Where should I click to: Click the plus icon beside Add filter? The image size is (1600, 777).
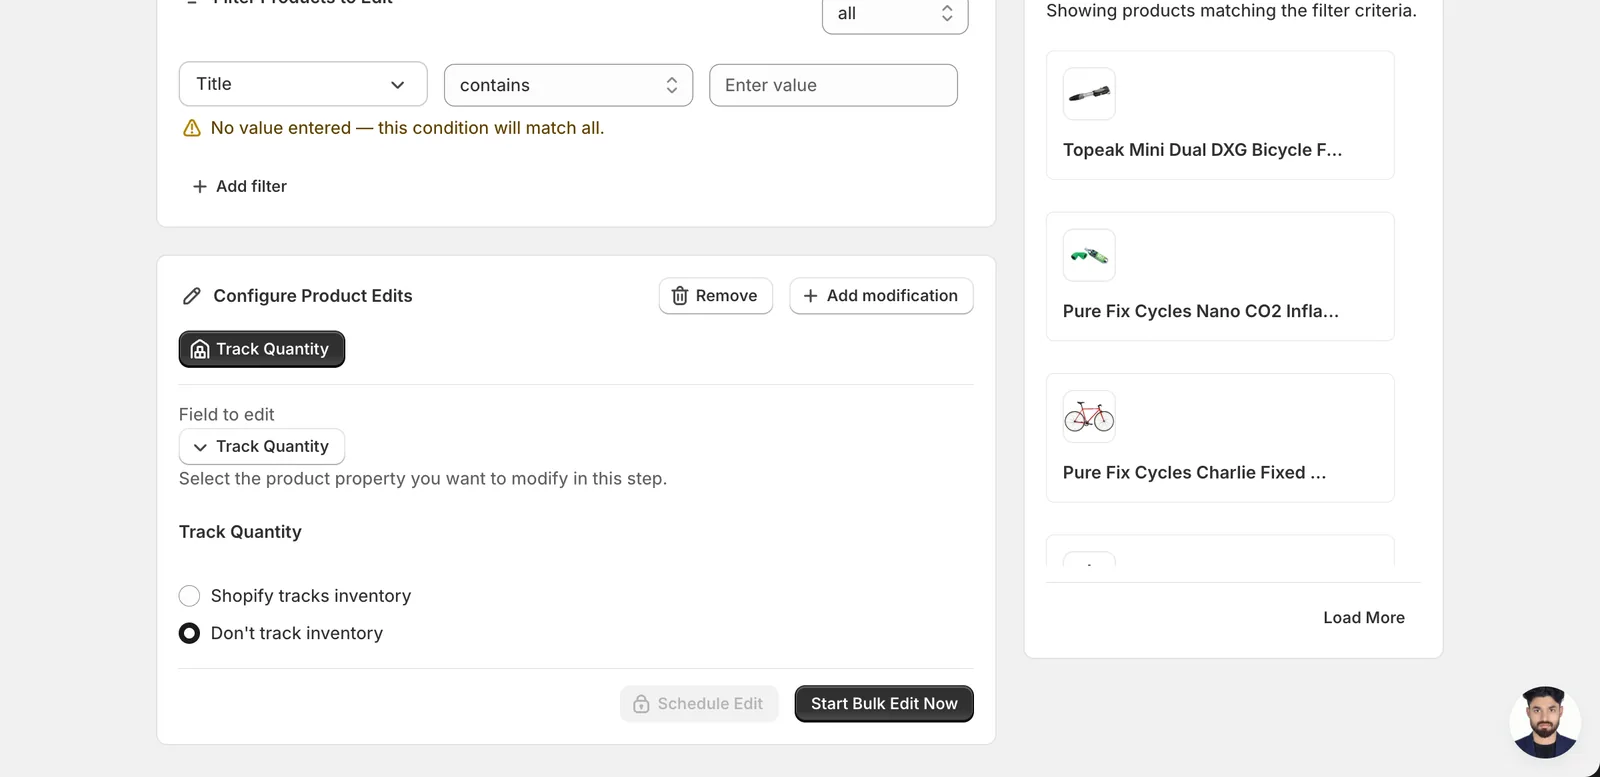point(200,186)
